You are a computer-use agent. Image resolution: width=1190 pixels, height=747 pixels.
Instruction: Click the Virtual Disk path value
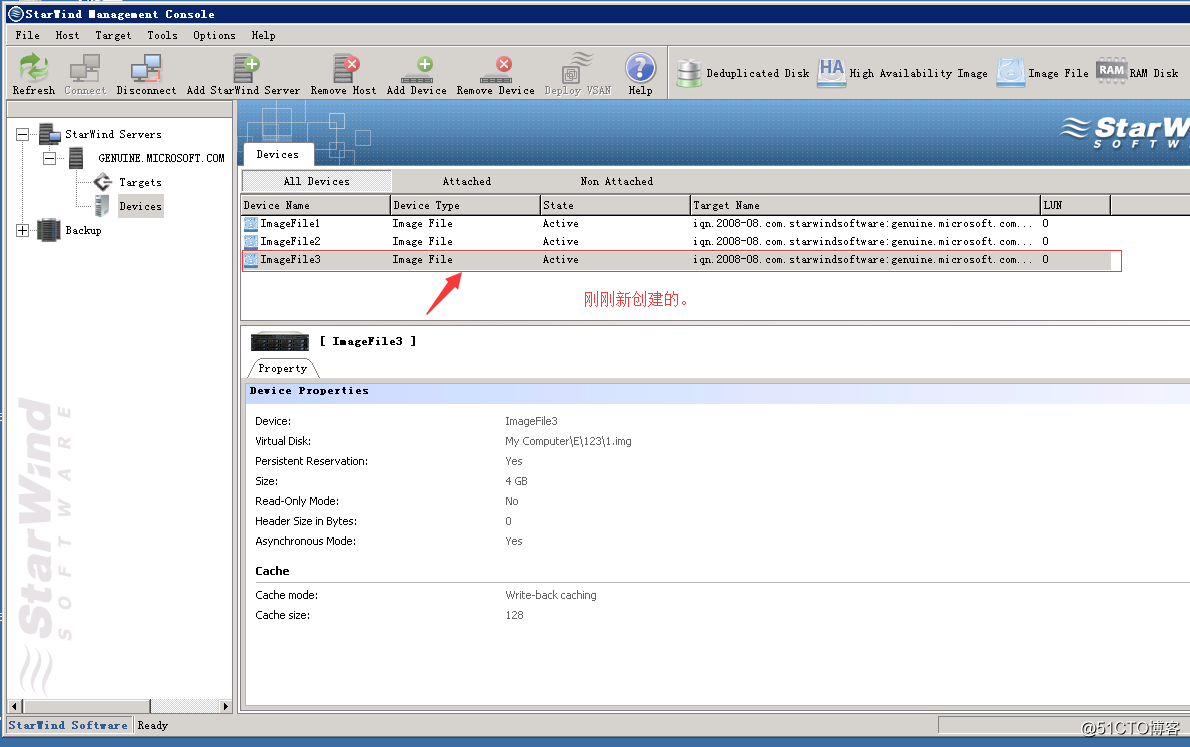pos(568,441)
